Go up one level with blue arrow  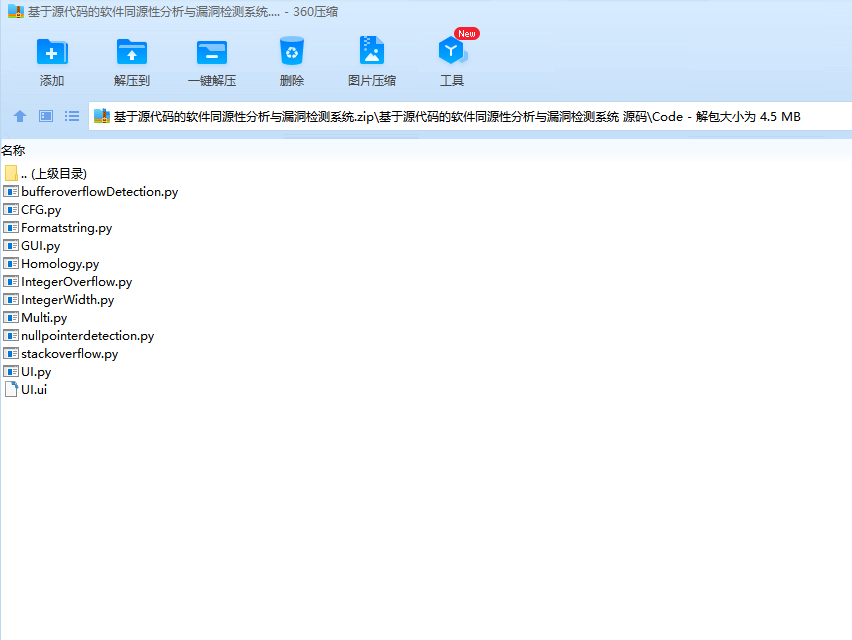[20, 116]
